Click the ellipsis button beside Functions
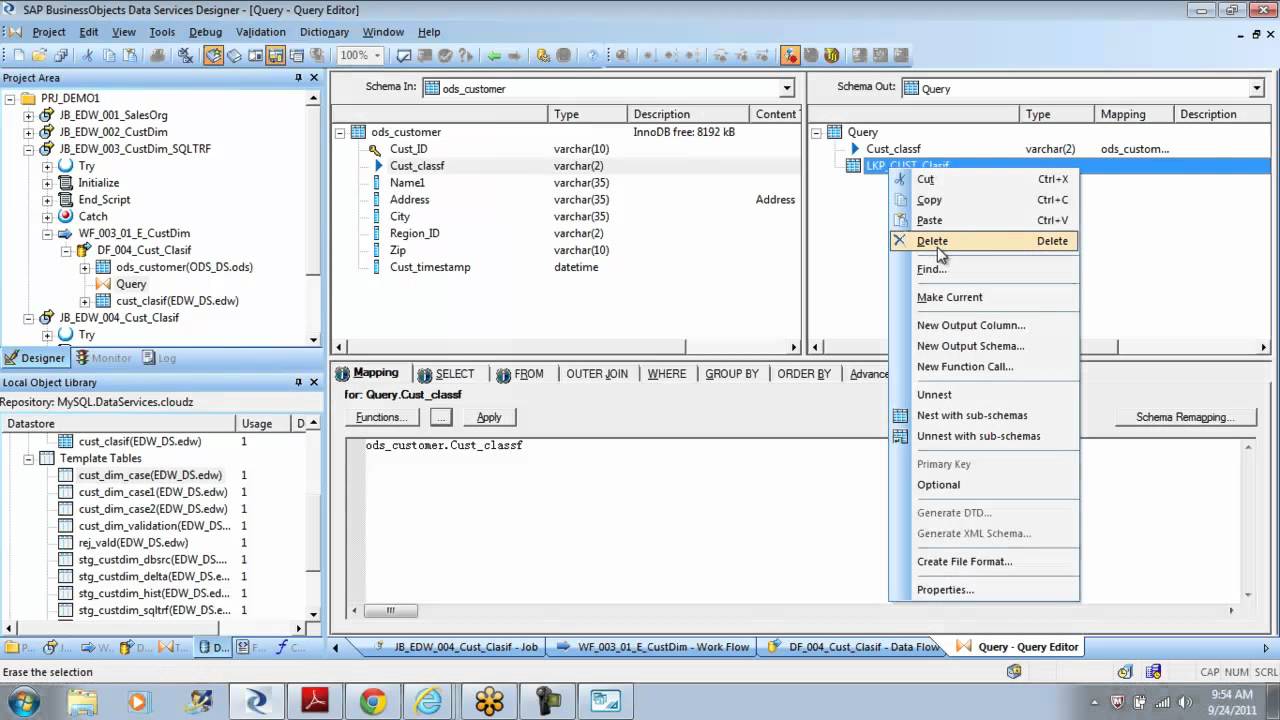 [441, 417]
